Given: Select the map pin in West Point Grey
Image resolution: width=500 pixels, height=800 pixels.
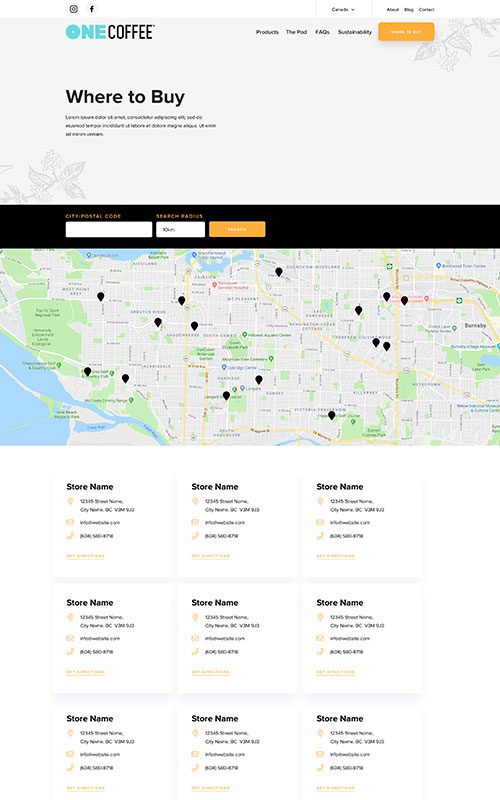Looking at the screenshot, I should 101,296.
